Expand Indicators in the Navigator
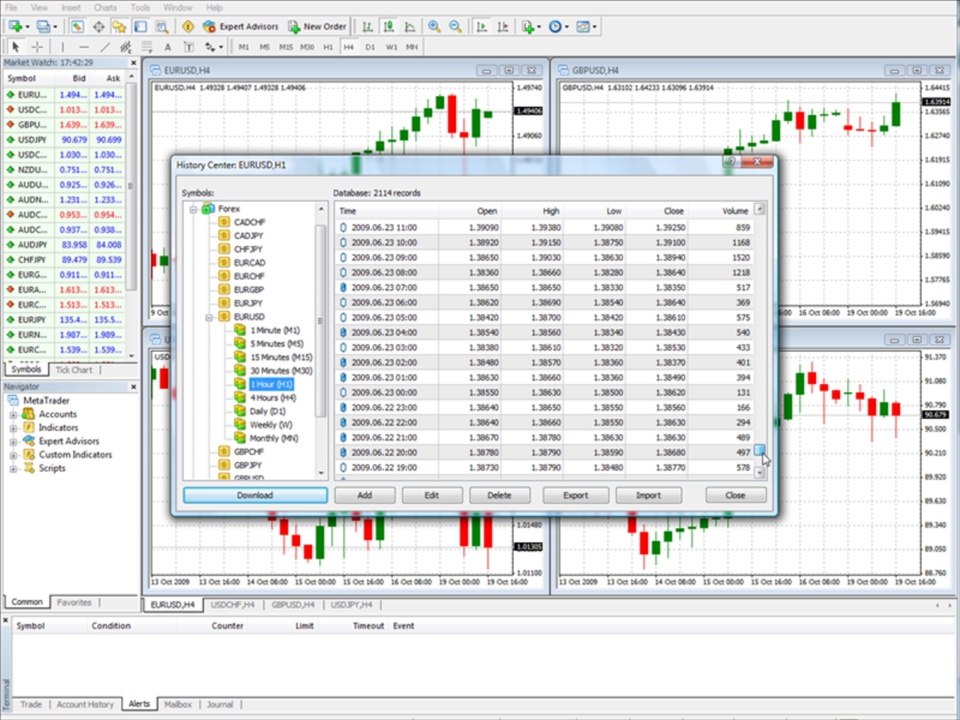The image size is (960, 720). coord(13,428)
